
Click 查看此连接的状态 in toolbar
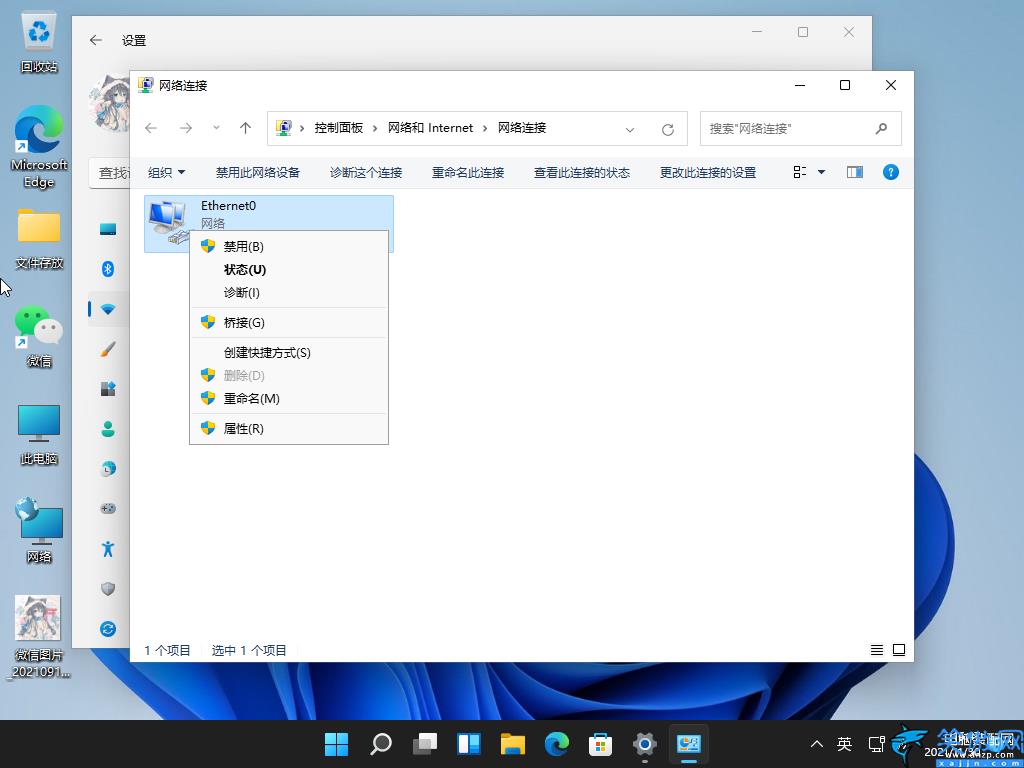[582, 172]
